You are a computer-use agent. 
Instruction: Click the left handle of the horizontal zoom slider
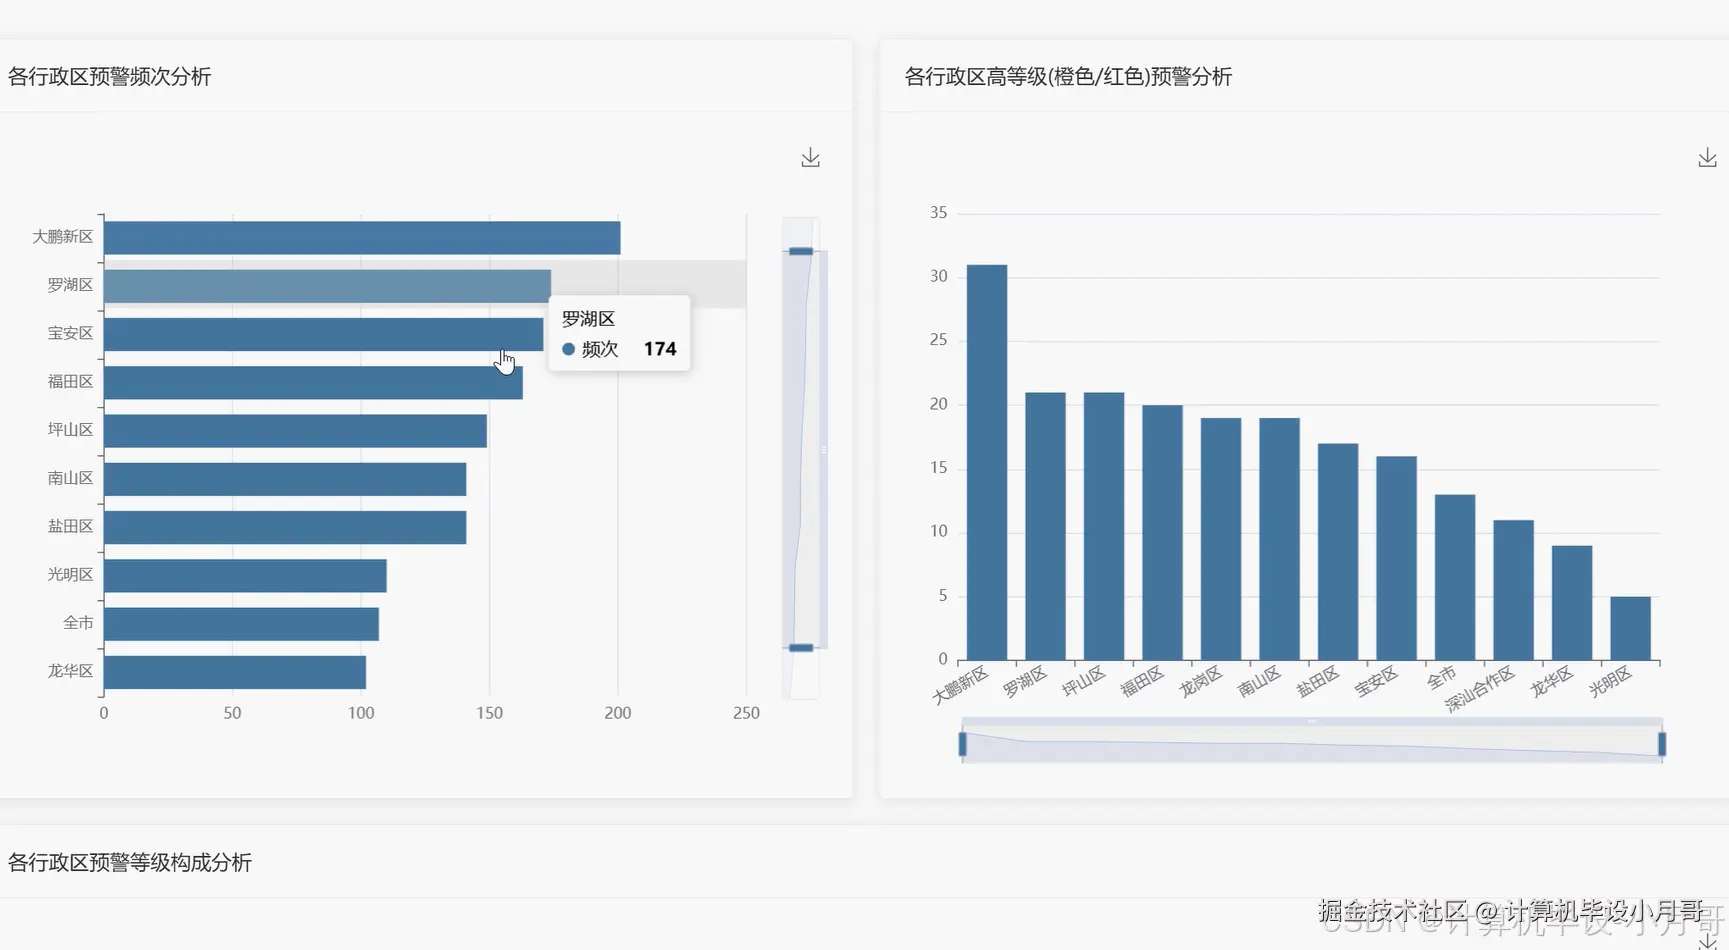[x=963, y=744]
